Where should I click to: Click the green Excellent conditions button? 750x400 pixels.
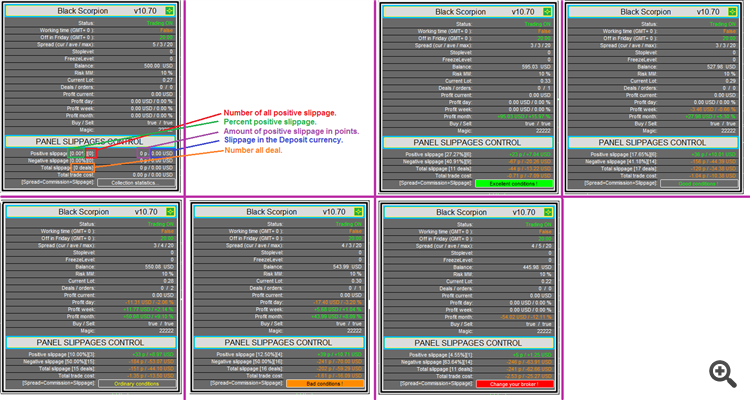[514, 184]
